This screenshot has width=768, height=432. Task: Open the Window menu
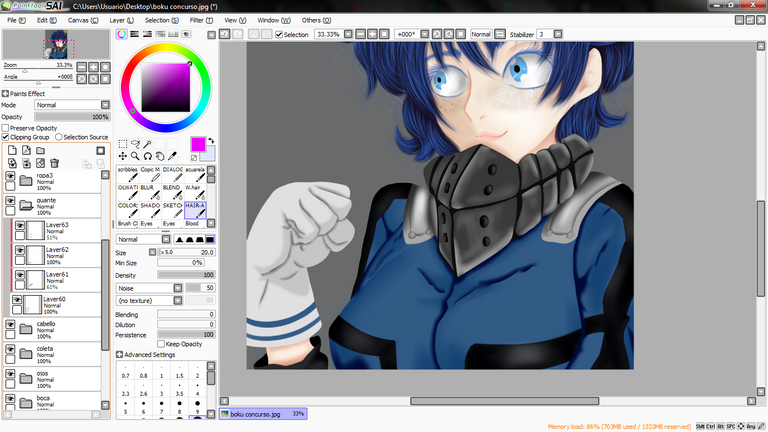point(274,20)
